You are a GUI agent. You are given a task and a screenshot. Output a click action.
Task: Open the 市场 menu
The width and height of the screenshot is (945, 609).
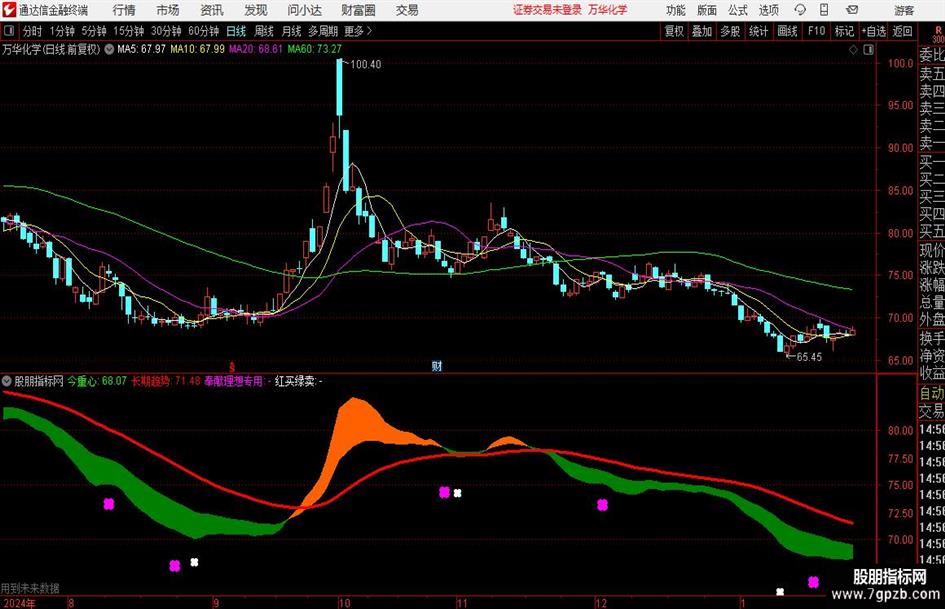(x=168, y=10)
